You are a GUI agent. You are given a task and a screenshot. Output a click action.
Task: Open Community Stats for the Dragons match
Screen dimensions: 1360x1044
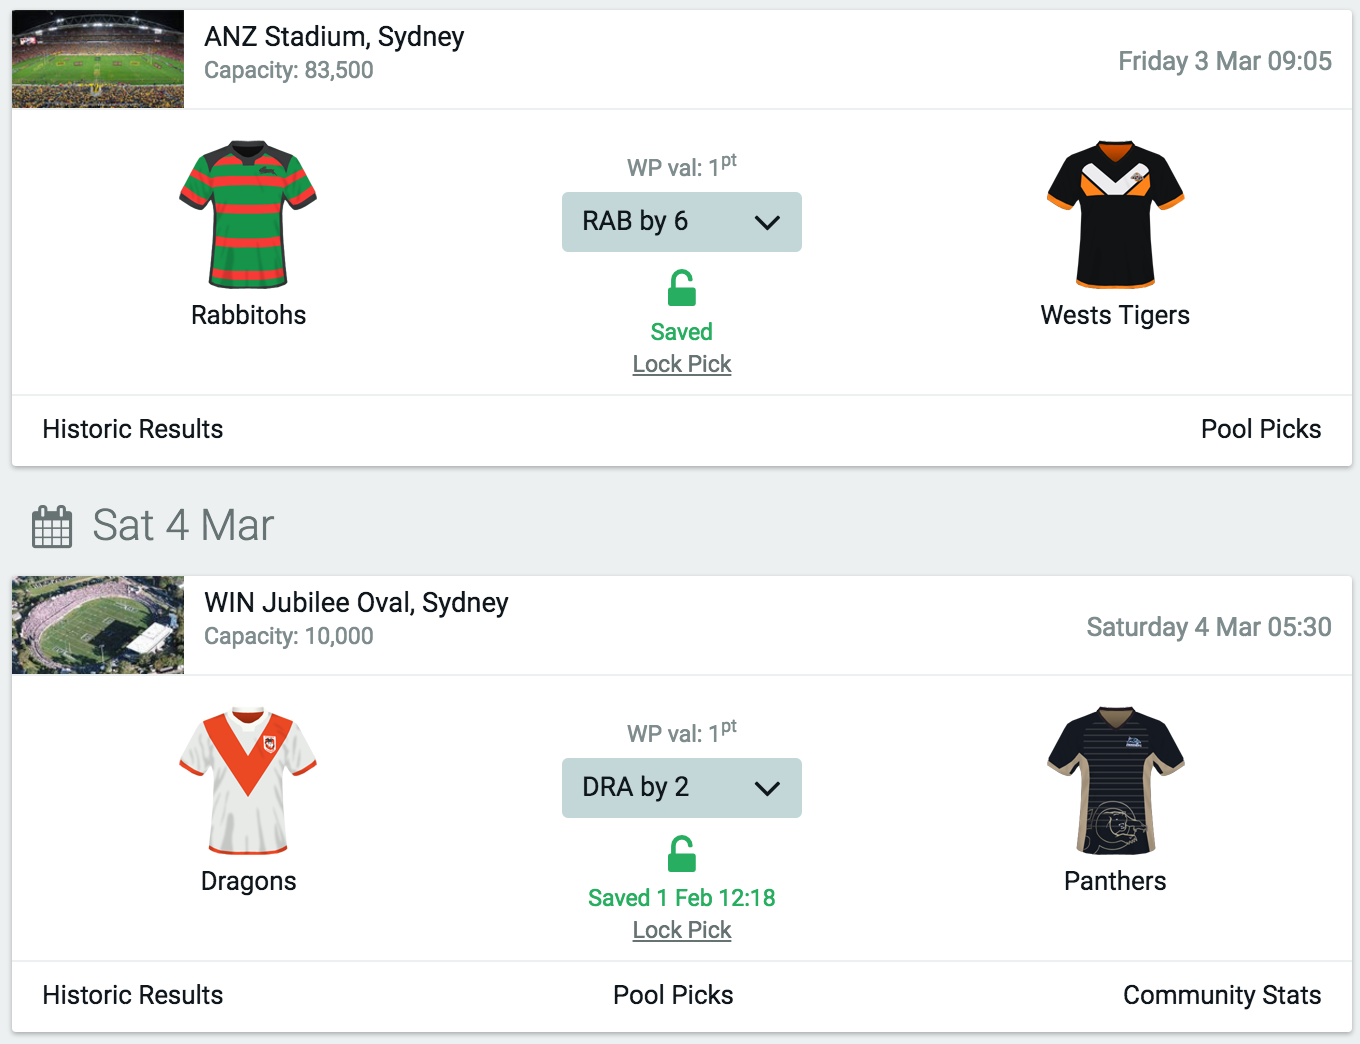[1222, 995]
